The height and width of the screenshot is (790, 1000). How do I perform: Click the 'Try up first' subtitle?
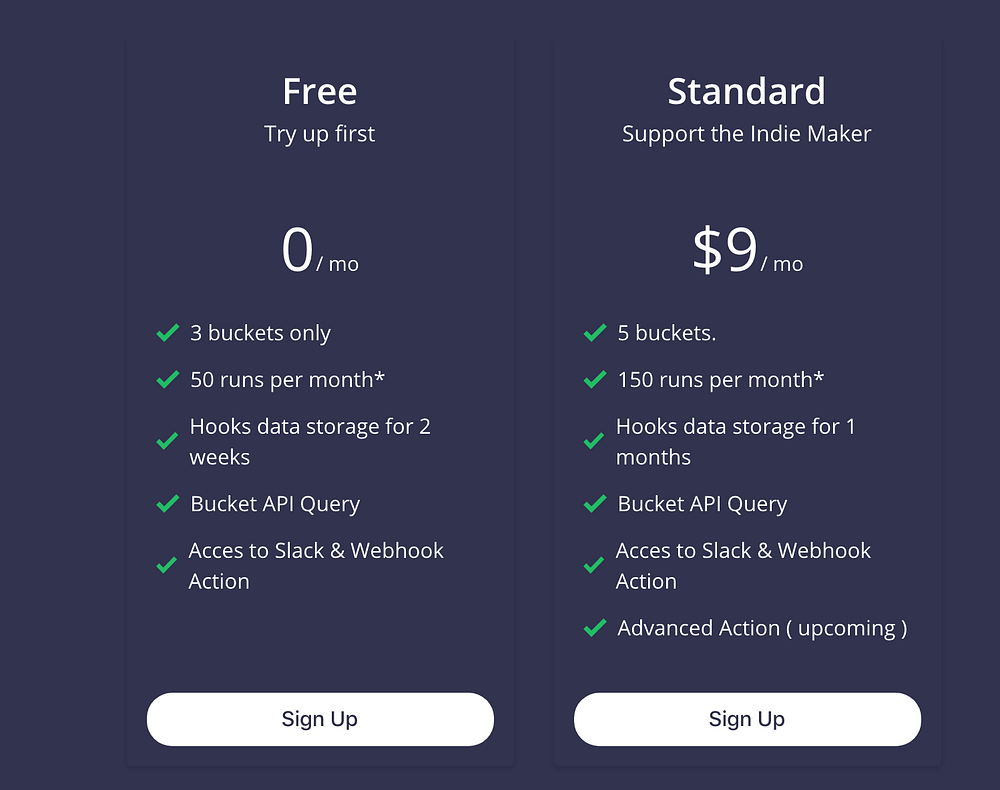click(x=320, y=135)
